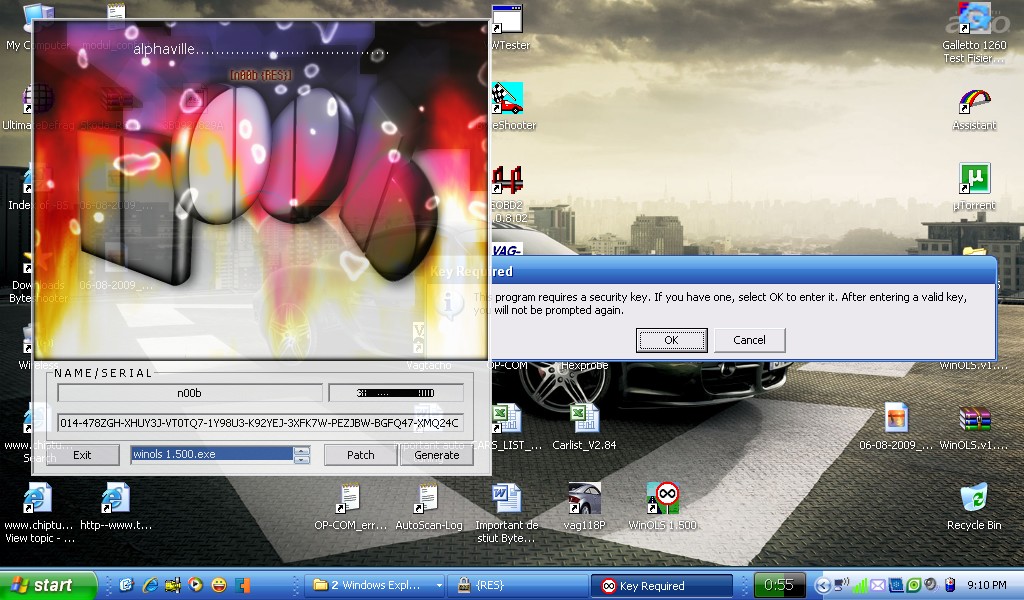Launch Internet Explorer from Quick Launch bar
This screenshot has height=600, width=1024.
point(151,586)
